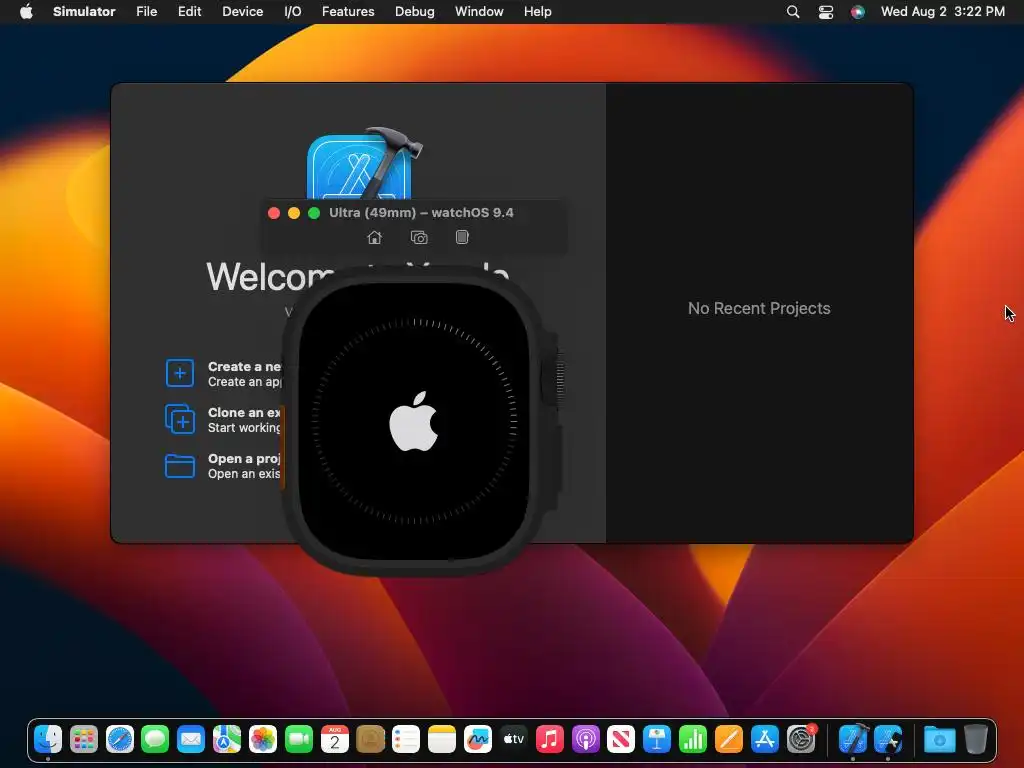Screen dimensions: 1024x768
Task: Select Open a project option in Xcode
Action: click(223, 466)
